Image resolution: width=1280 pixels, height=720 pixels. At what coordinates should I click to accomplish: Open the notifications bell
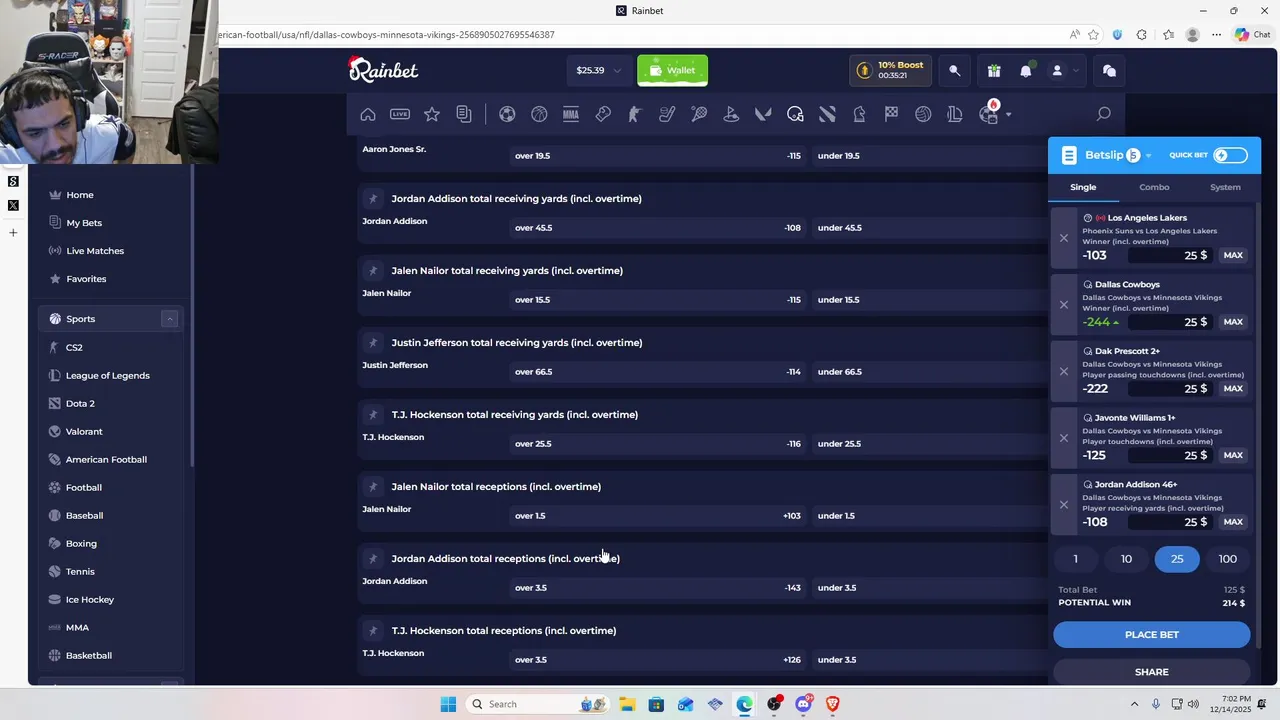tap(1025, 70)
